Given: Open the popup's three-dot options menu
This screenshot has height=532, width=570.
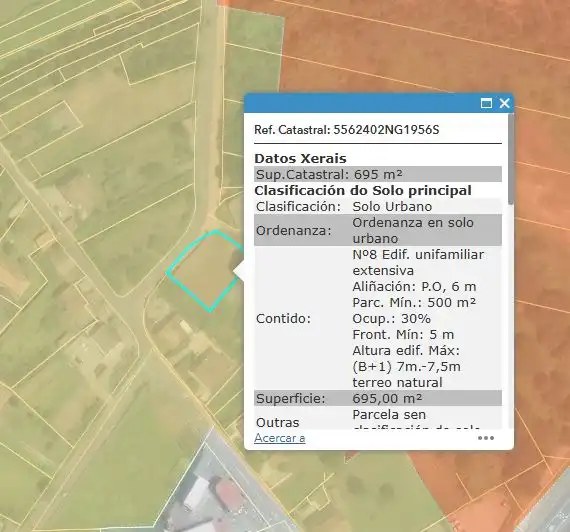Looking at the screenshot, I should tap(486, 438).
